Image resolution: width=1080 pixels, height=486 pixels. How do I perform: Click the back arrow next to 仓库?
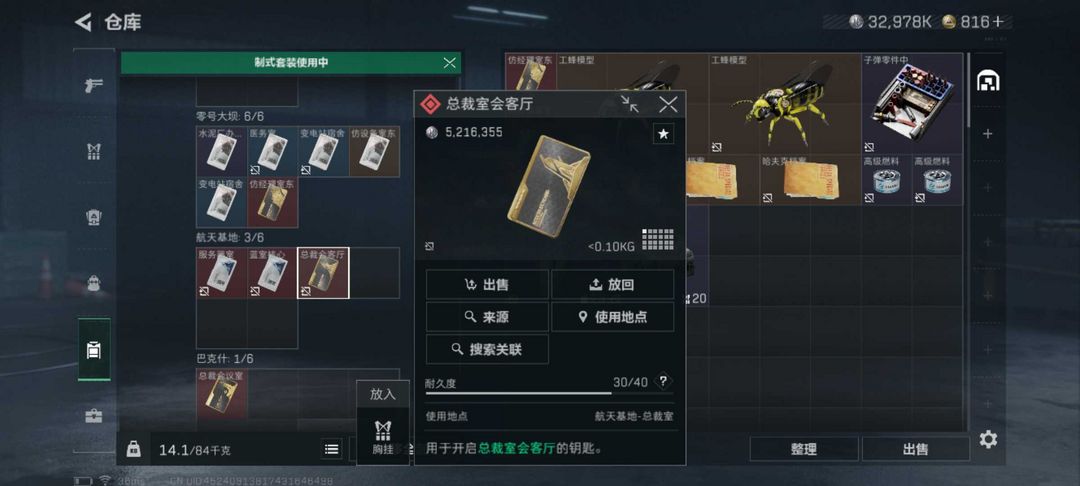tap(83, 22)
